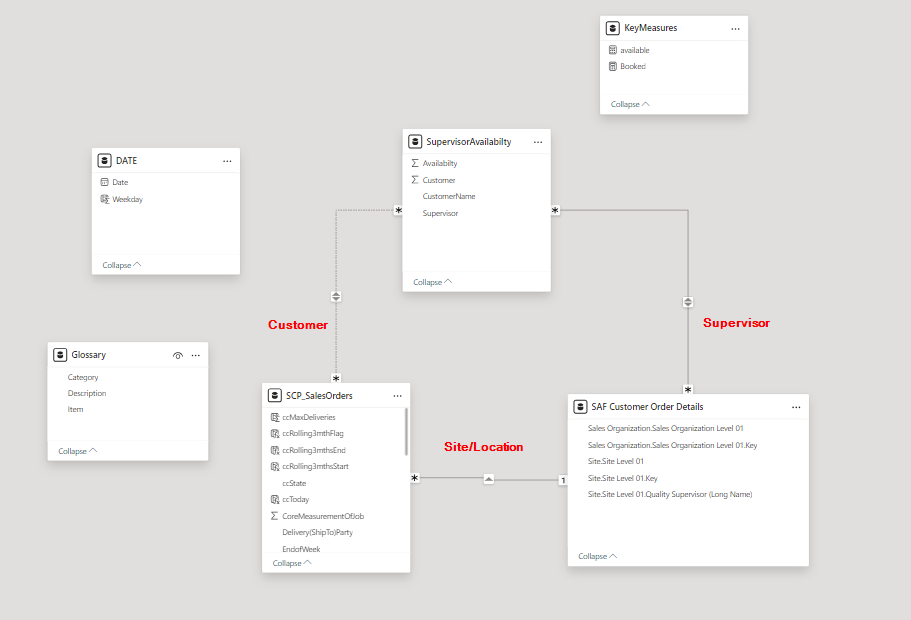Select the ccState field
The height and width of the screenshot is (620, 911).
point(294,483)
